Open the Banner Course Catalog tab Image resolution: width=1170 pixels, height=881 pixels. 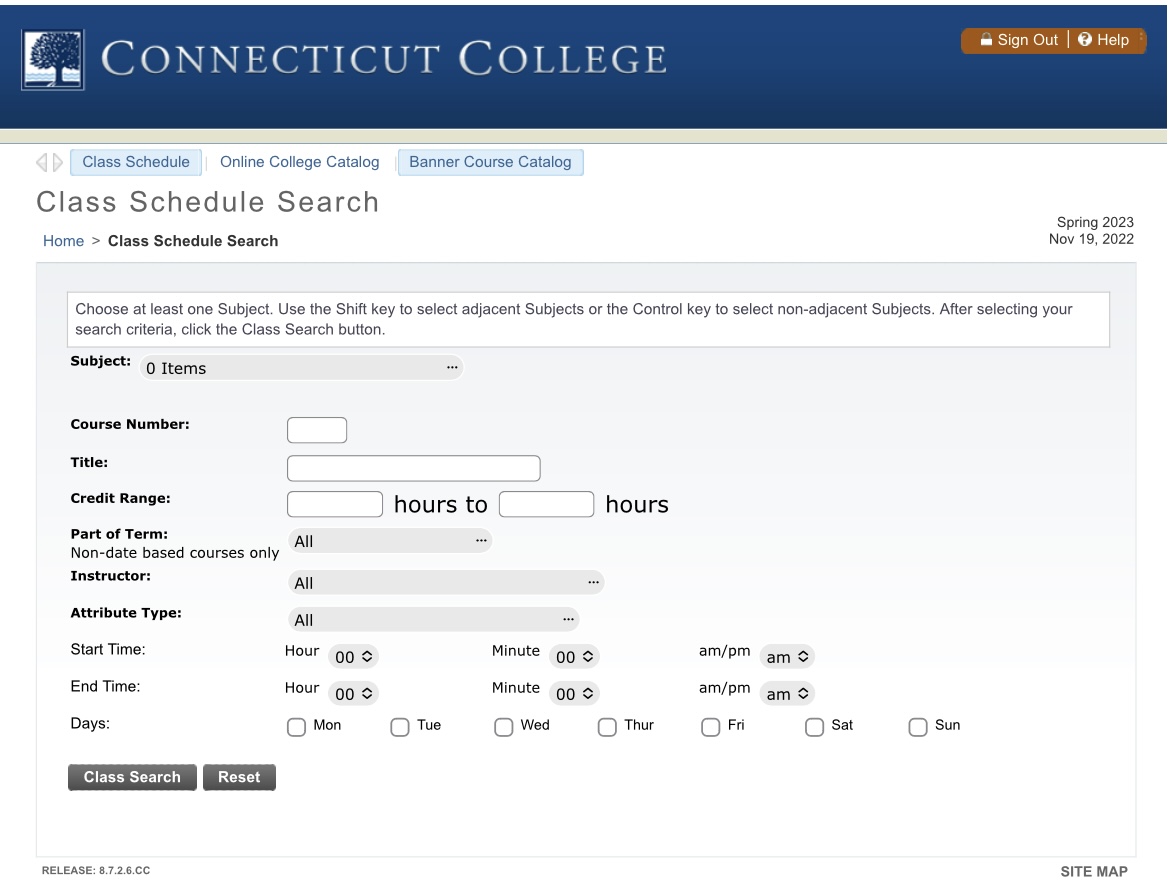pos(490,161)
